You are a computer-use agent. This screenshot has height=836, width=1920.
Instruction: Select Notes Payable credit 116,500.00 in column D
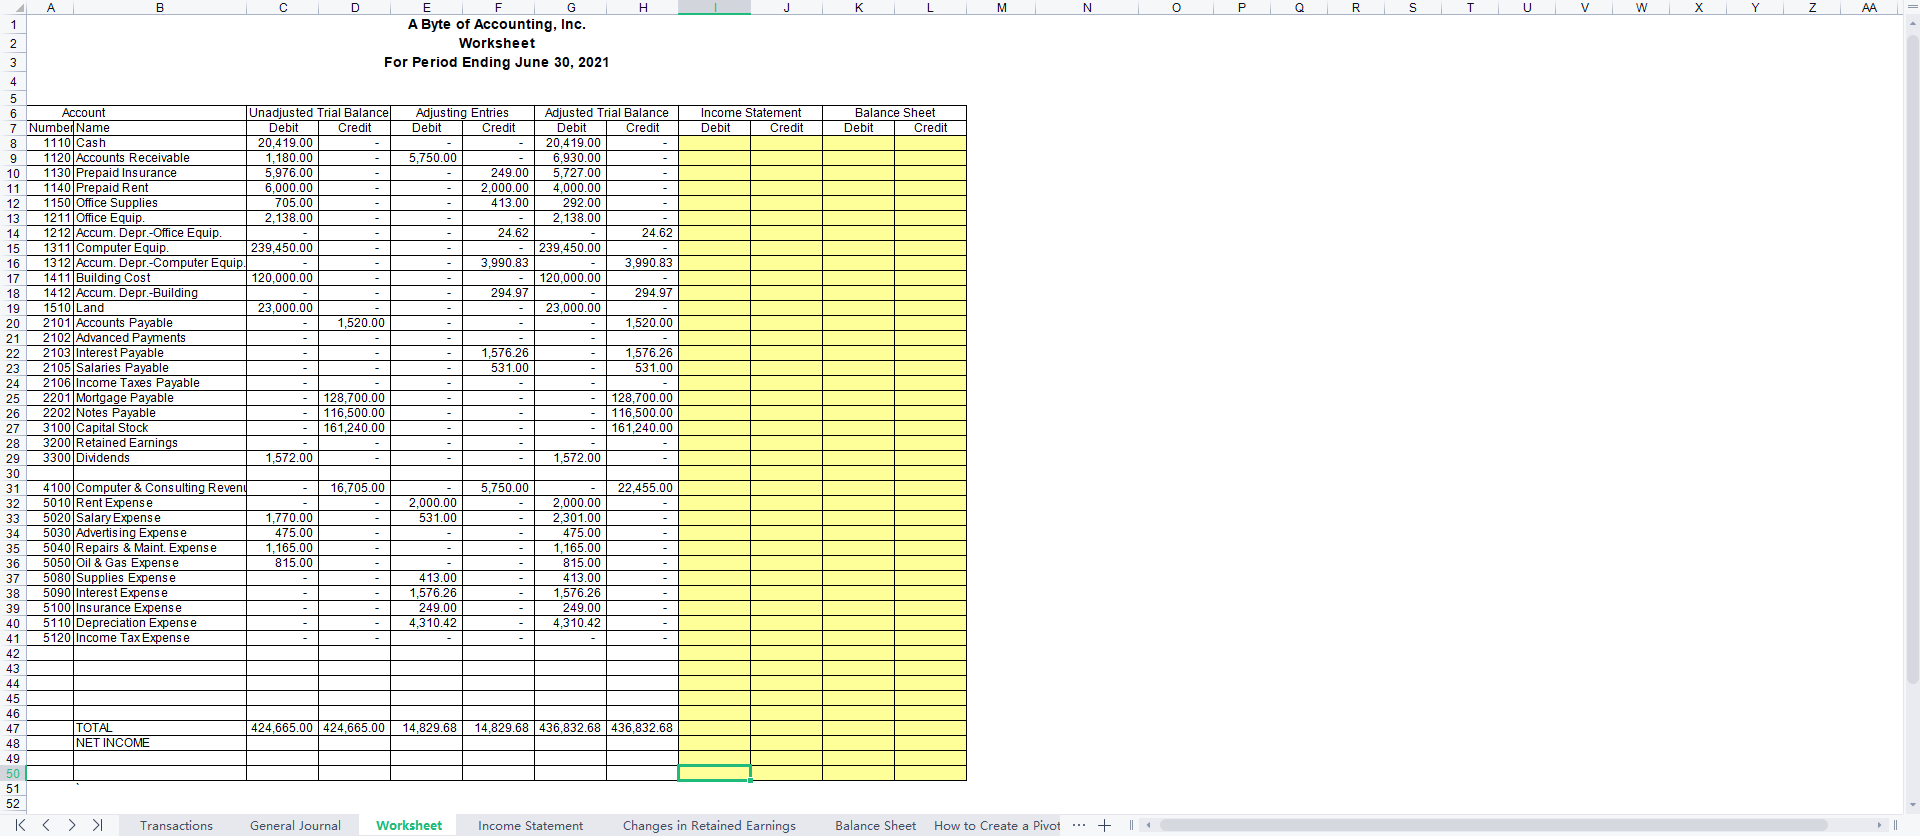click(x=354, y=413)
